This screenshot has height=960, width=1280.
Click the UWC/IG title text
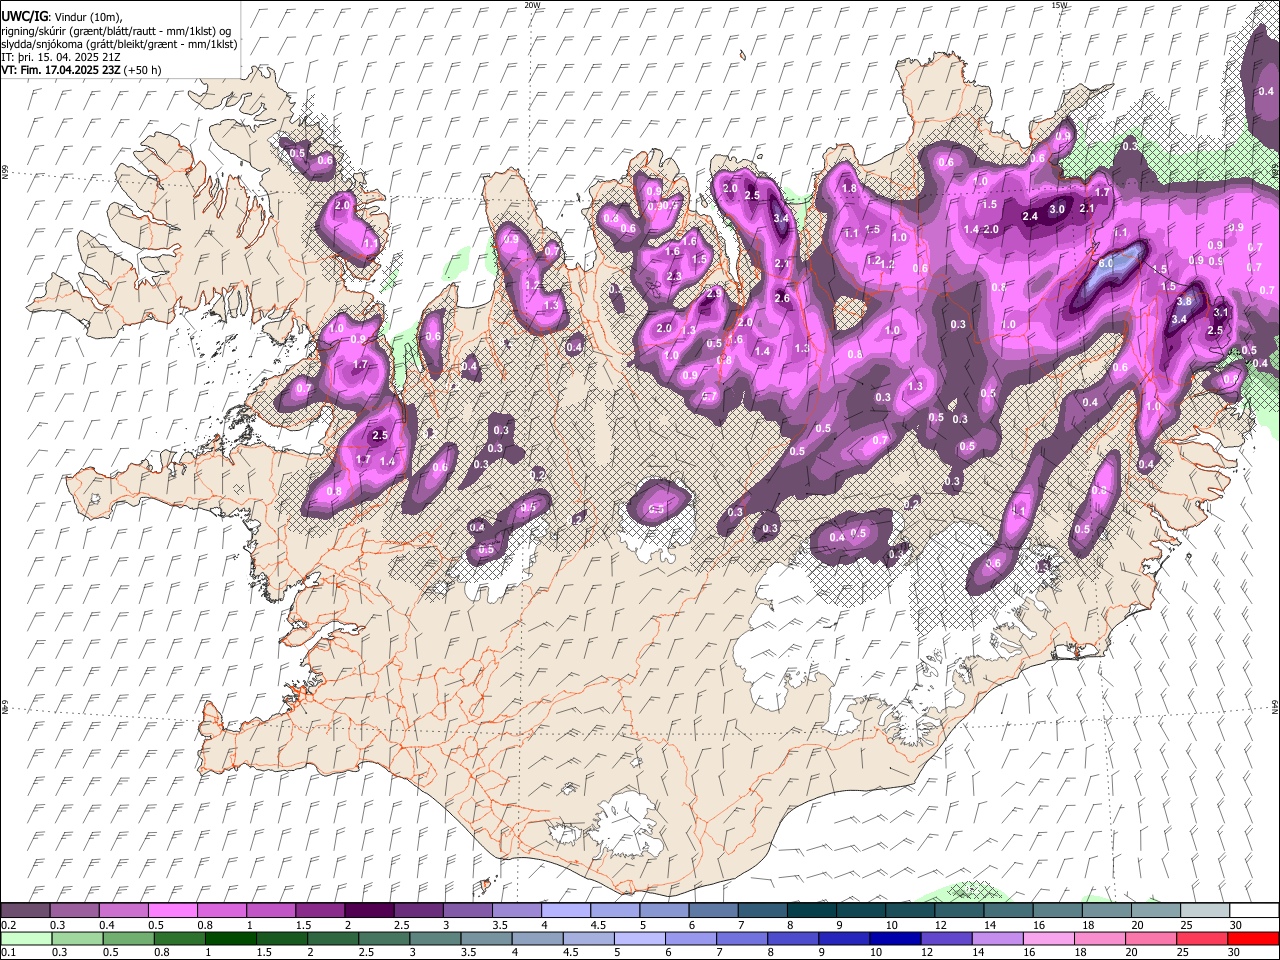(x=24, y=17)
